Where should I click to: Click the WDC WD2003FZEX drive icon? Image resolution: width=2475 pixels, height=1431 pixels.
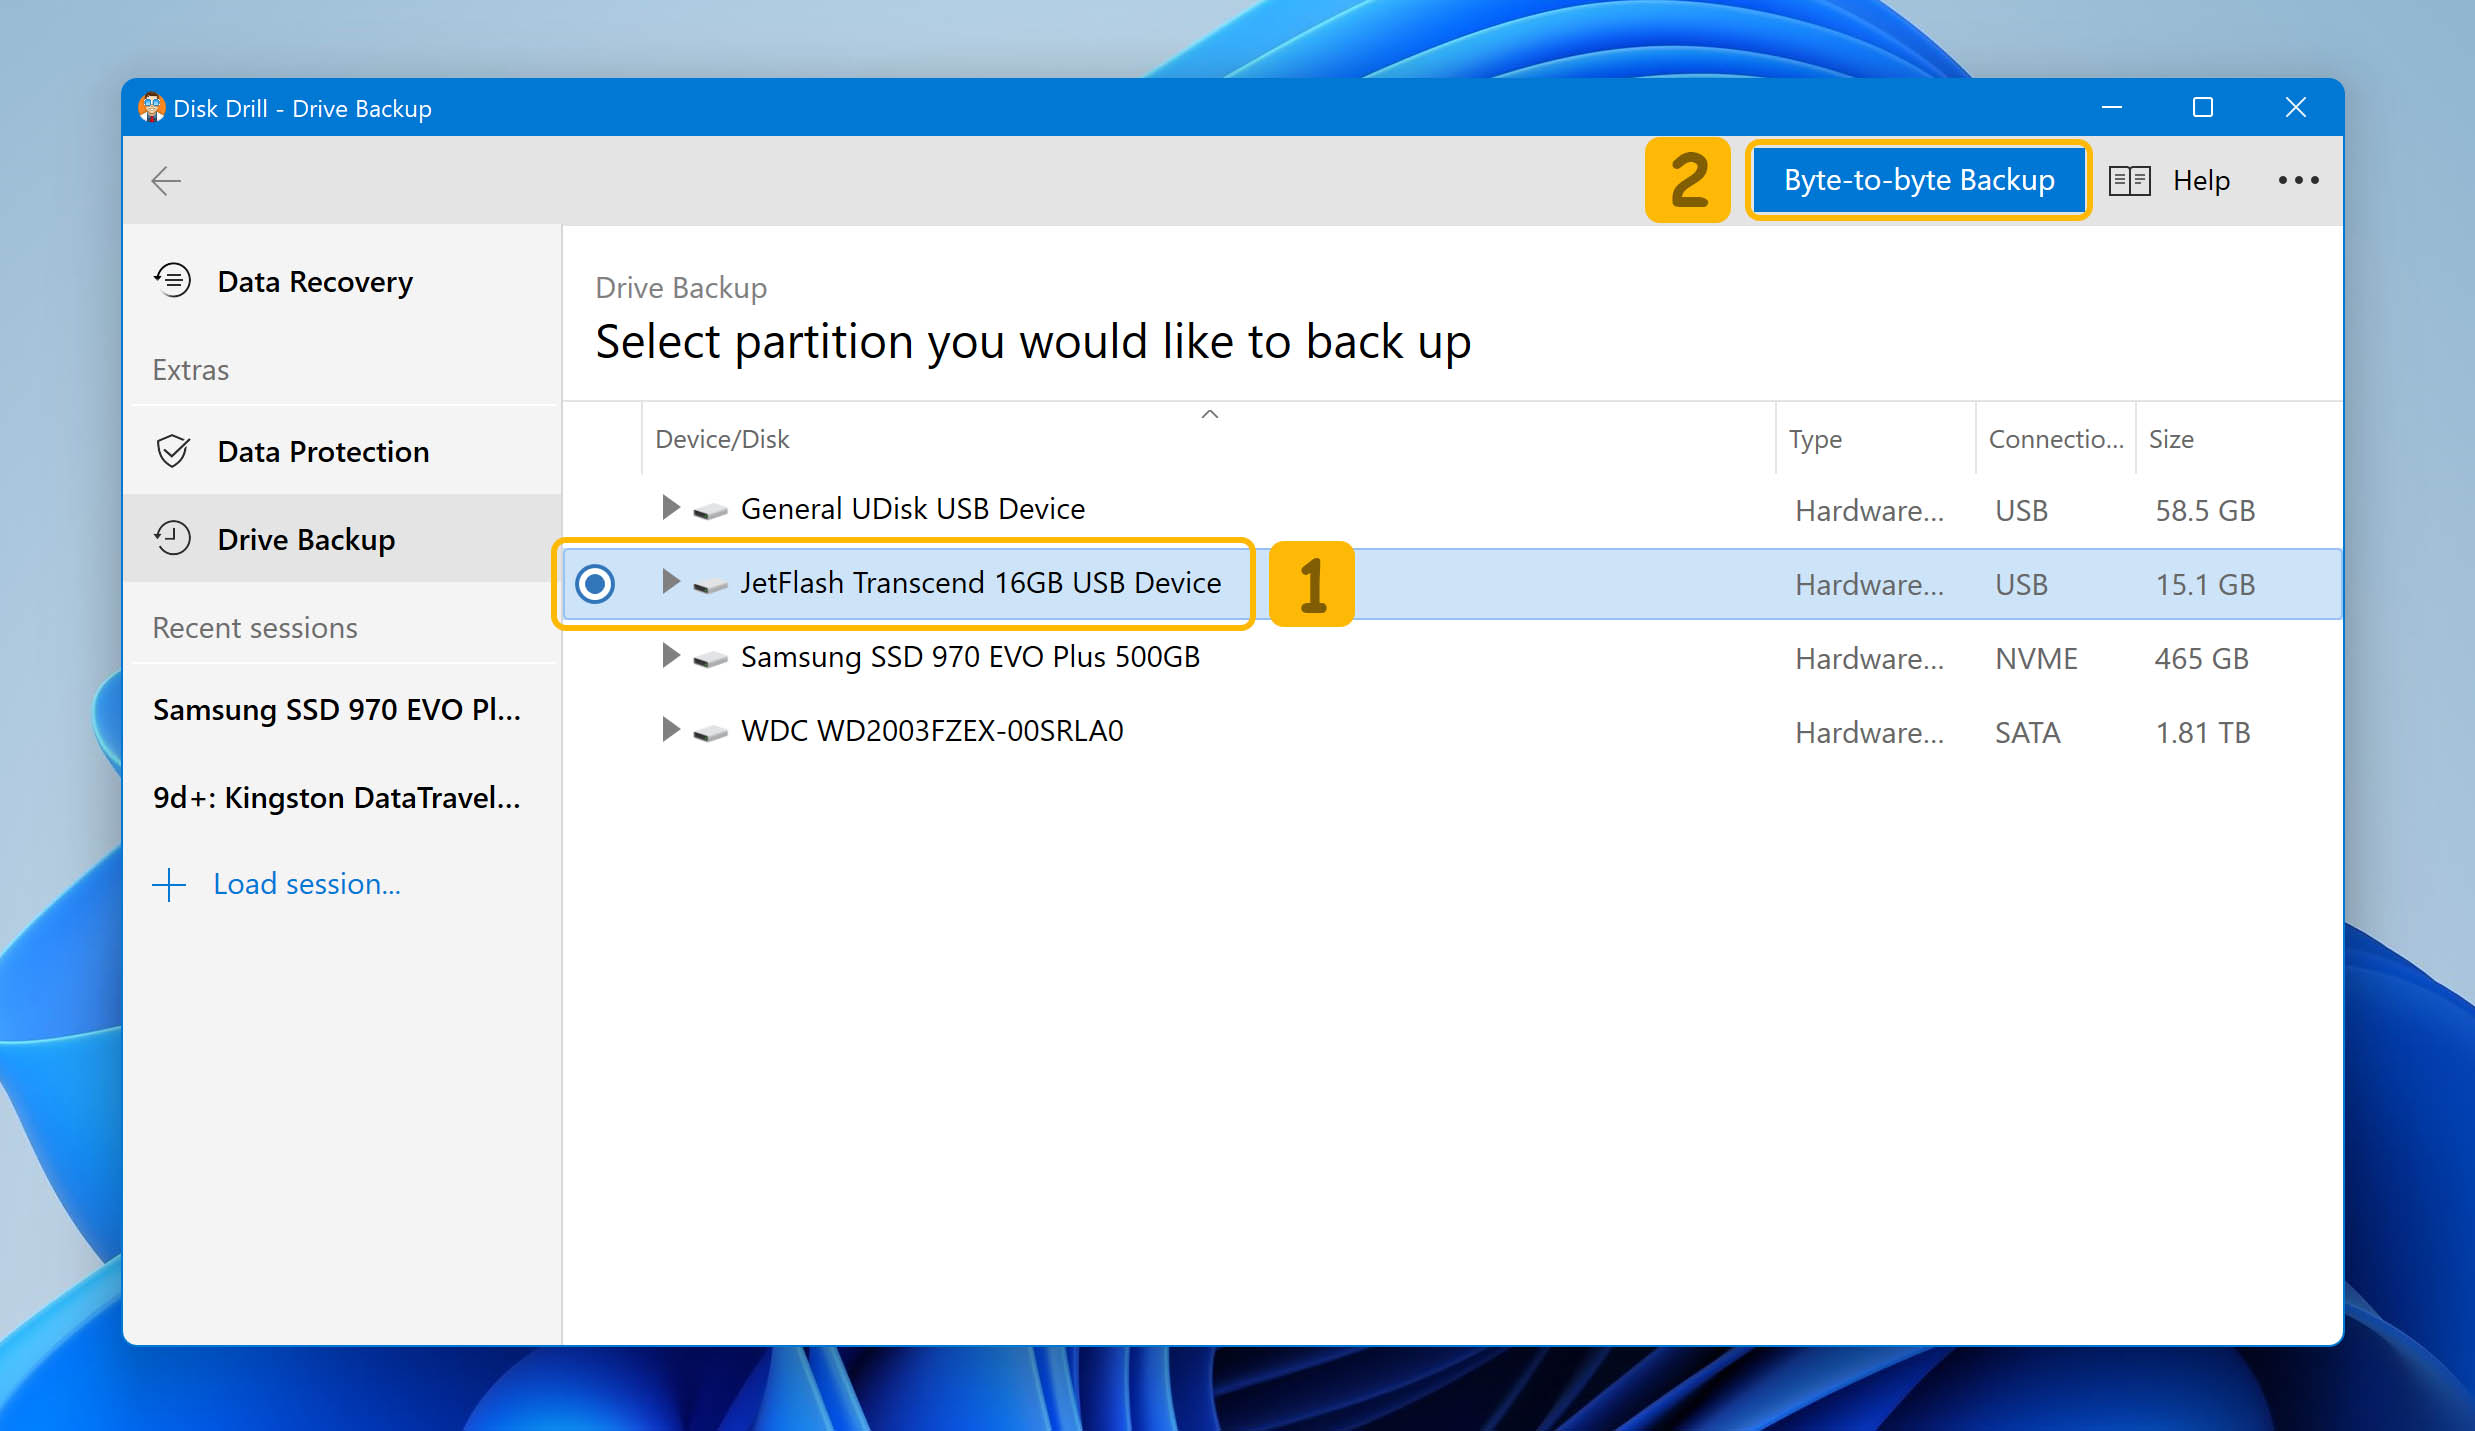point(710,733)
